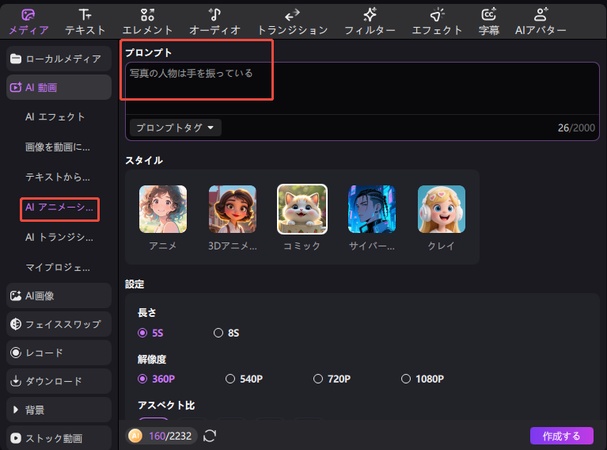
Task: Open the エフェクト (Effects) panel icon
Action: [437, 20]
